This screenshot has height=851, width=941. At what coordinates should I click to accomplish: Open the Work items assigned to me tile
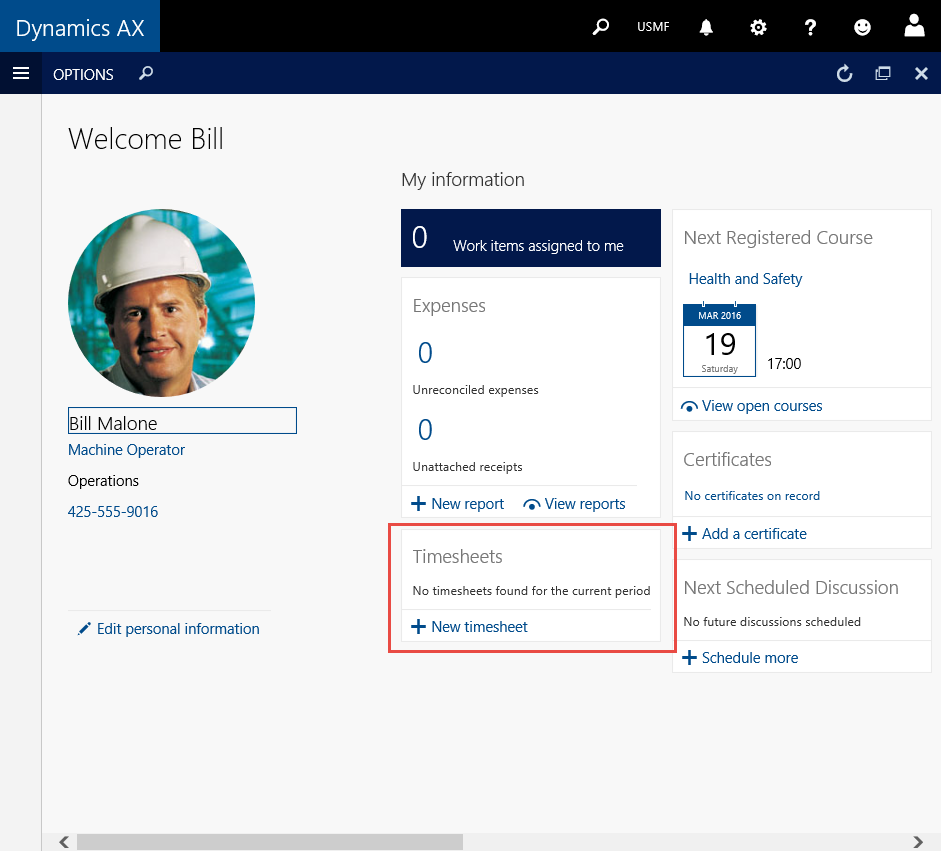pyautogui.click(x=530, y=238)
